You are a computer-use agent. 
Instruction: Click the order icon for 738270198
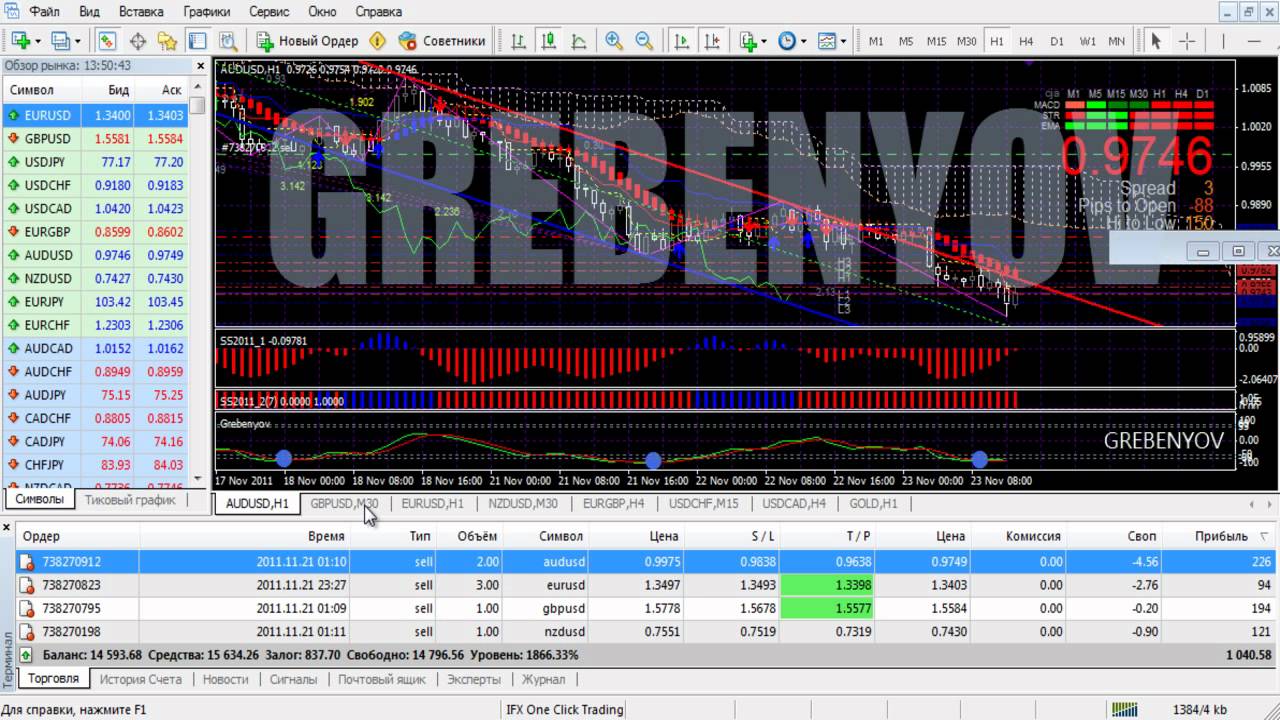coord(28,631)
